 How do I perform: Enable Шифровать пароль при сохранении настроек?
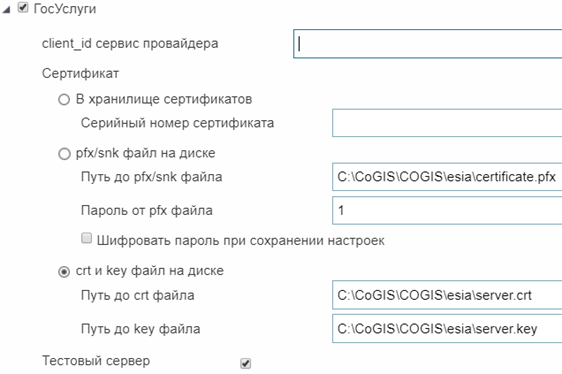pyautogui.click(x=86, y=238)
